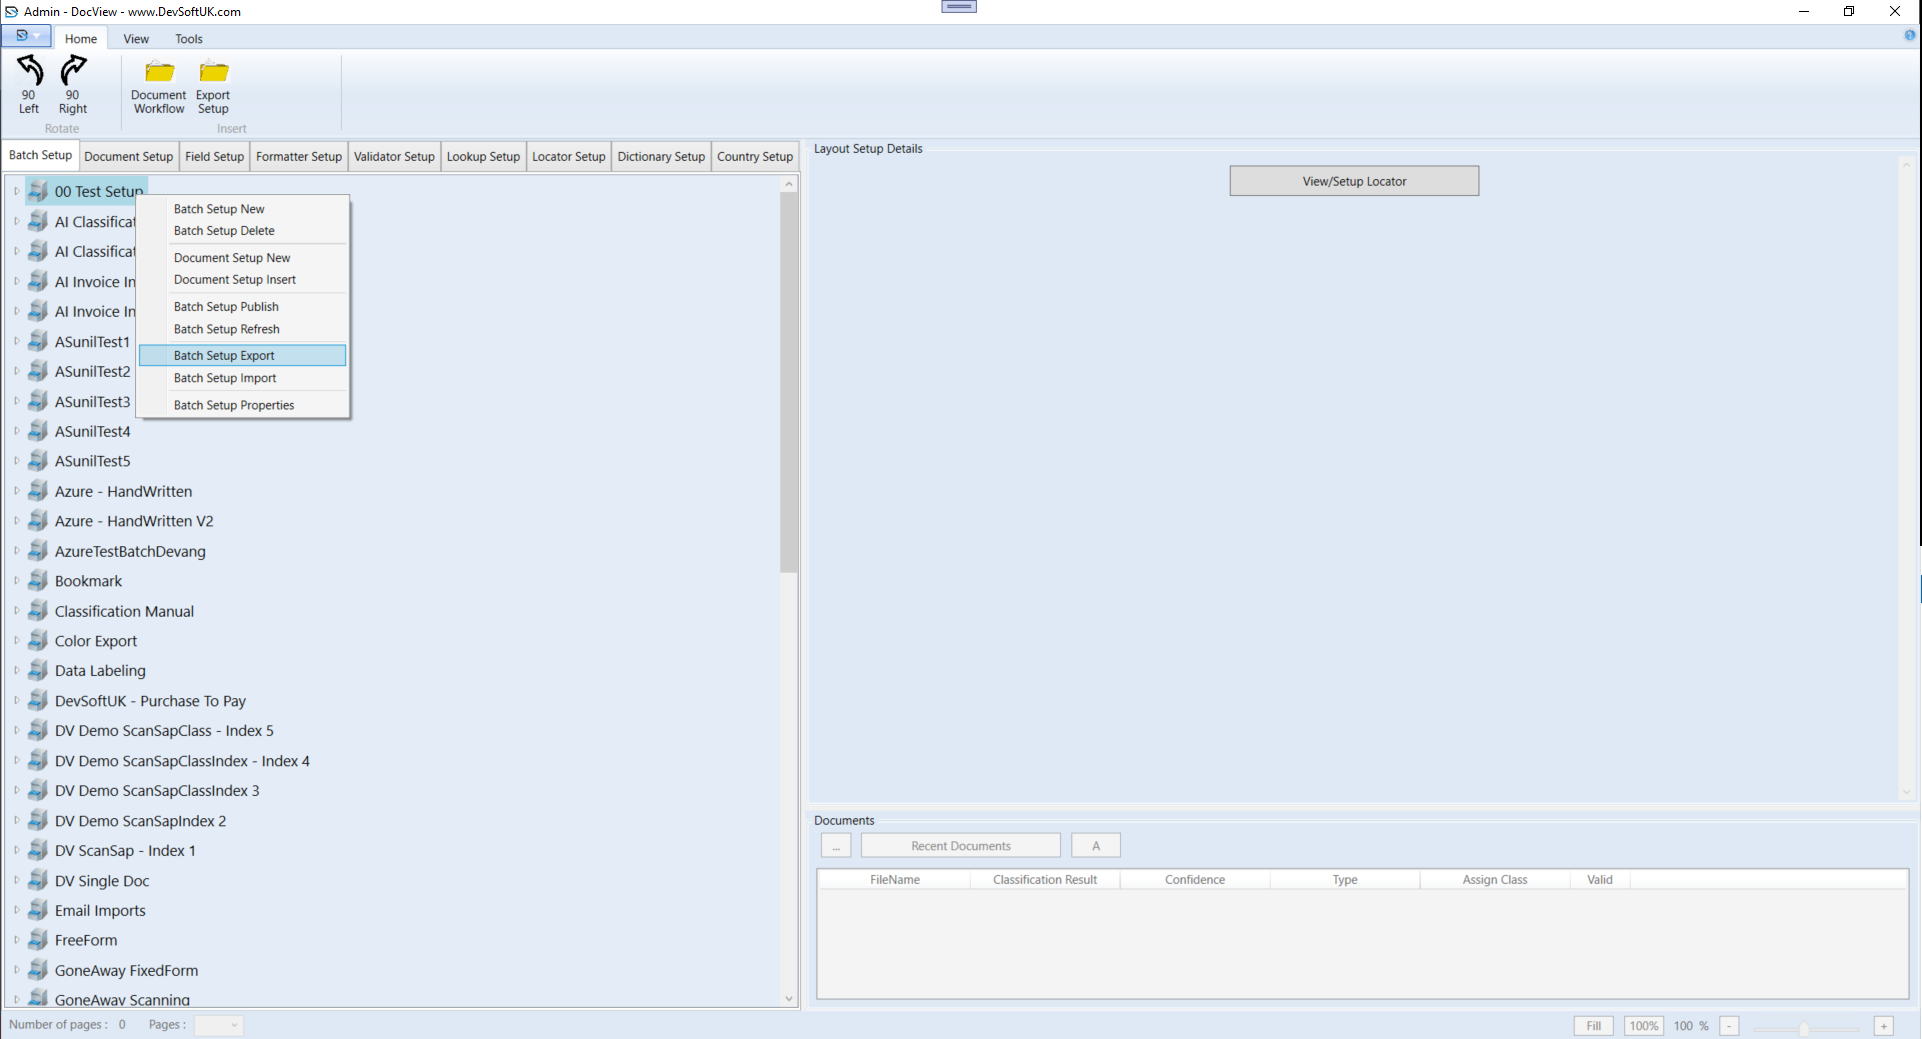Open the Locator Setup tab
This screenshot has height=1039, width=1922.
(569, 157)
